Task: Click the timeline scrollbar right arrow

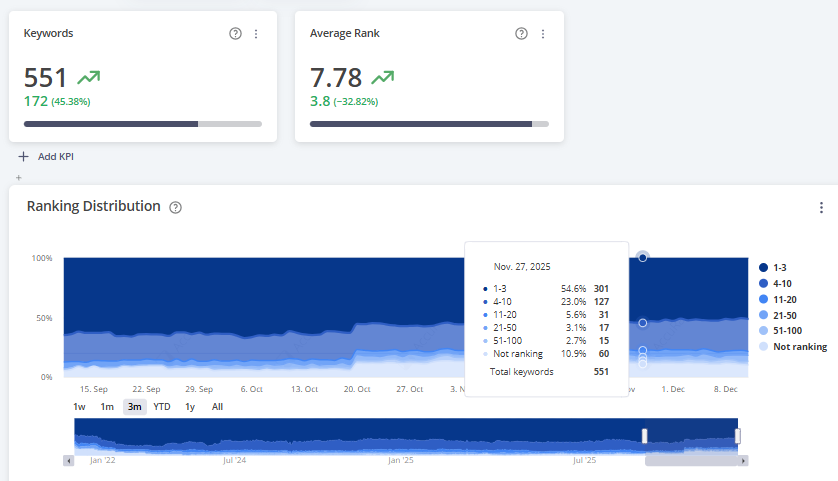Action: [x=742, y=461]
